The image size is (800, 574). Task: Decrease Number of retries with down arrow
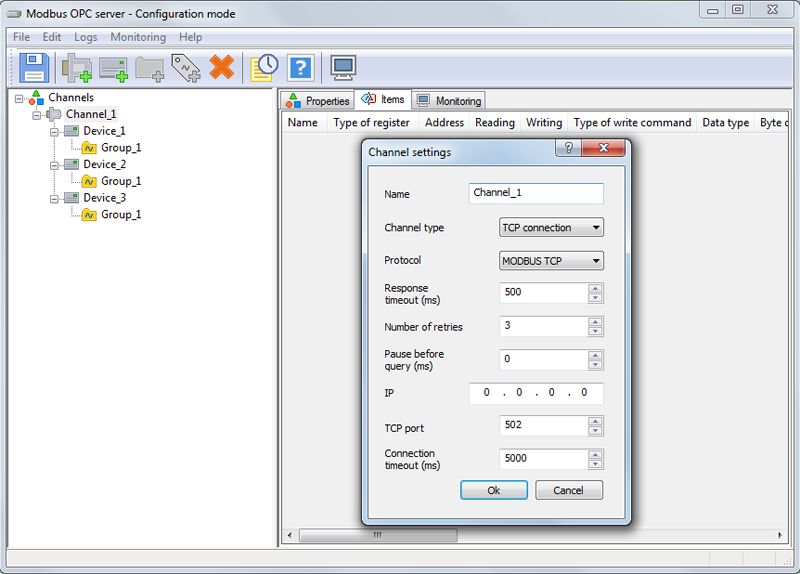click(595, 331)
